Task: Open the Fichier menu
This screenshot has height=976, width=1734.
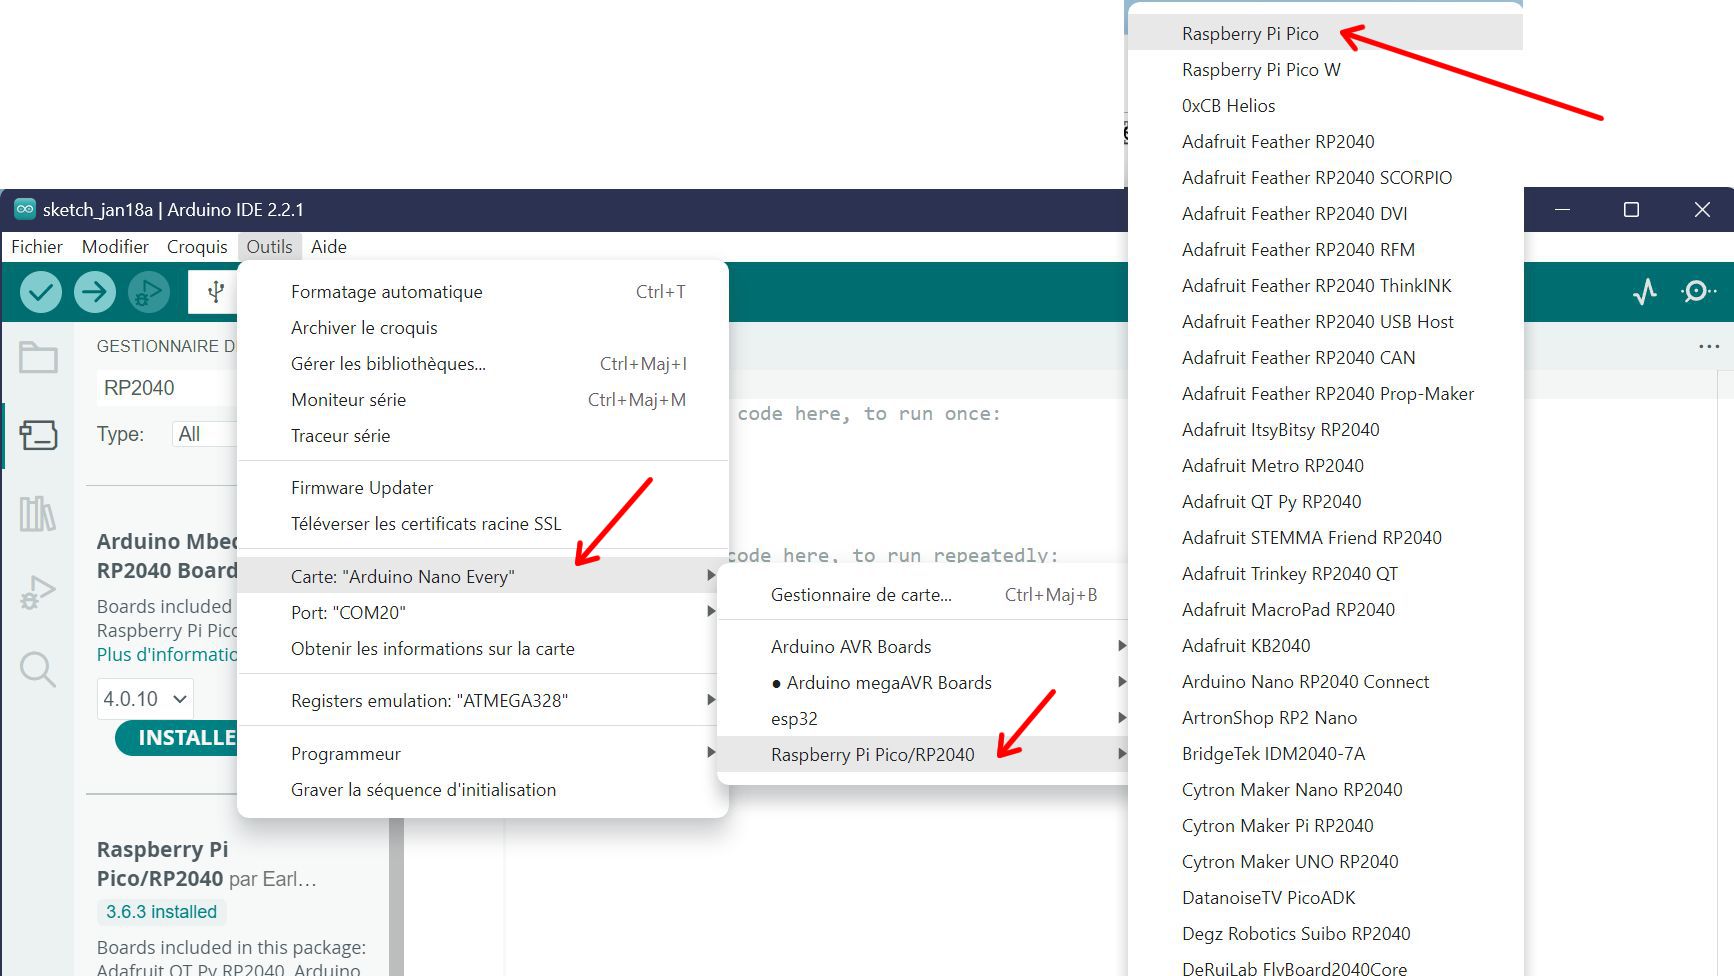Action: (x=37, y=246)
